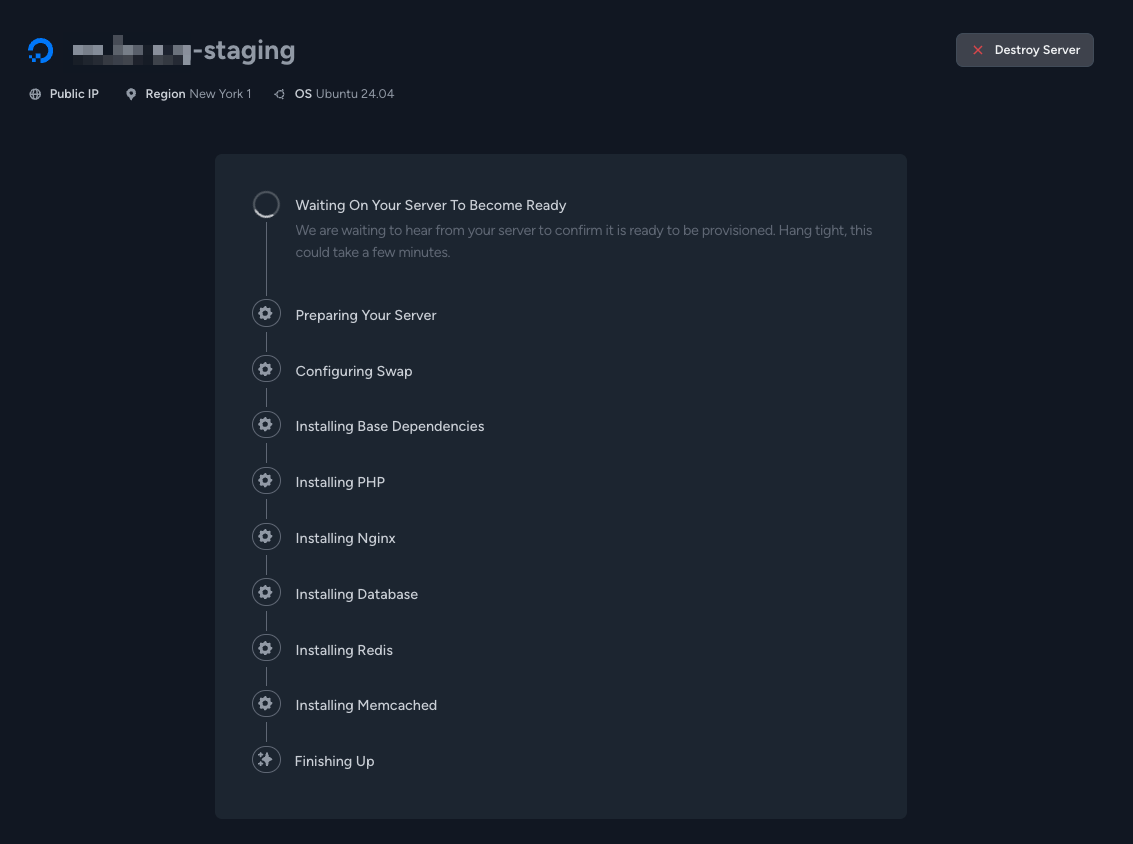The height and width of the screenshot is (844, 1133).
Task: Click the globe icon beside Public IP
Action: pos(35,94)
